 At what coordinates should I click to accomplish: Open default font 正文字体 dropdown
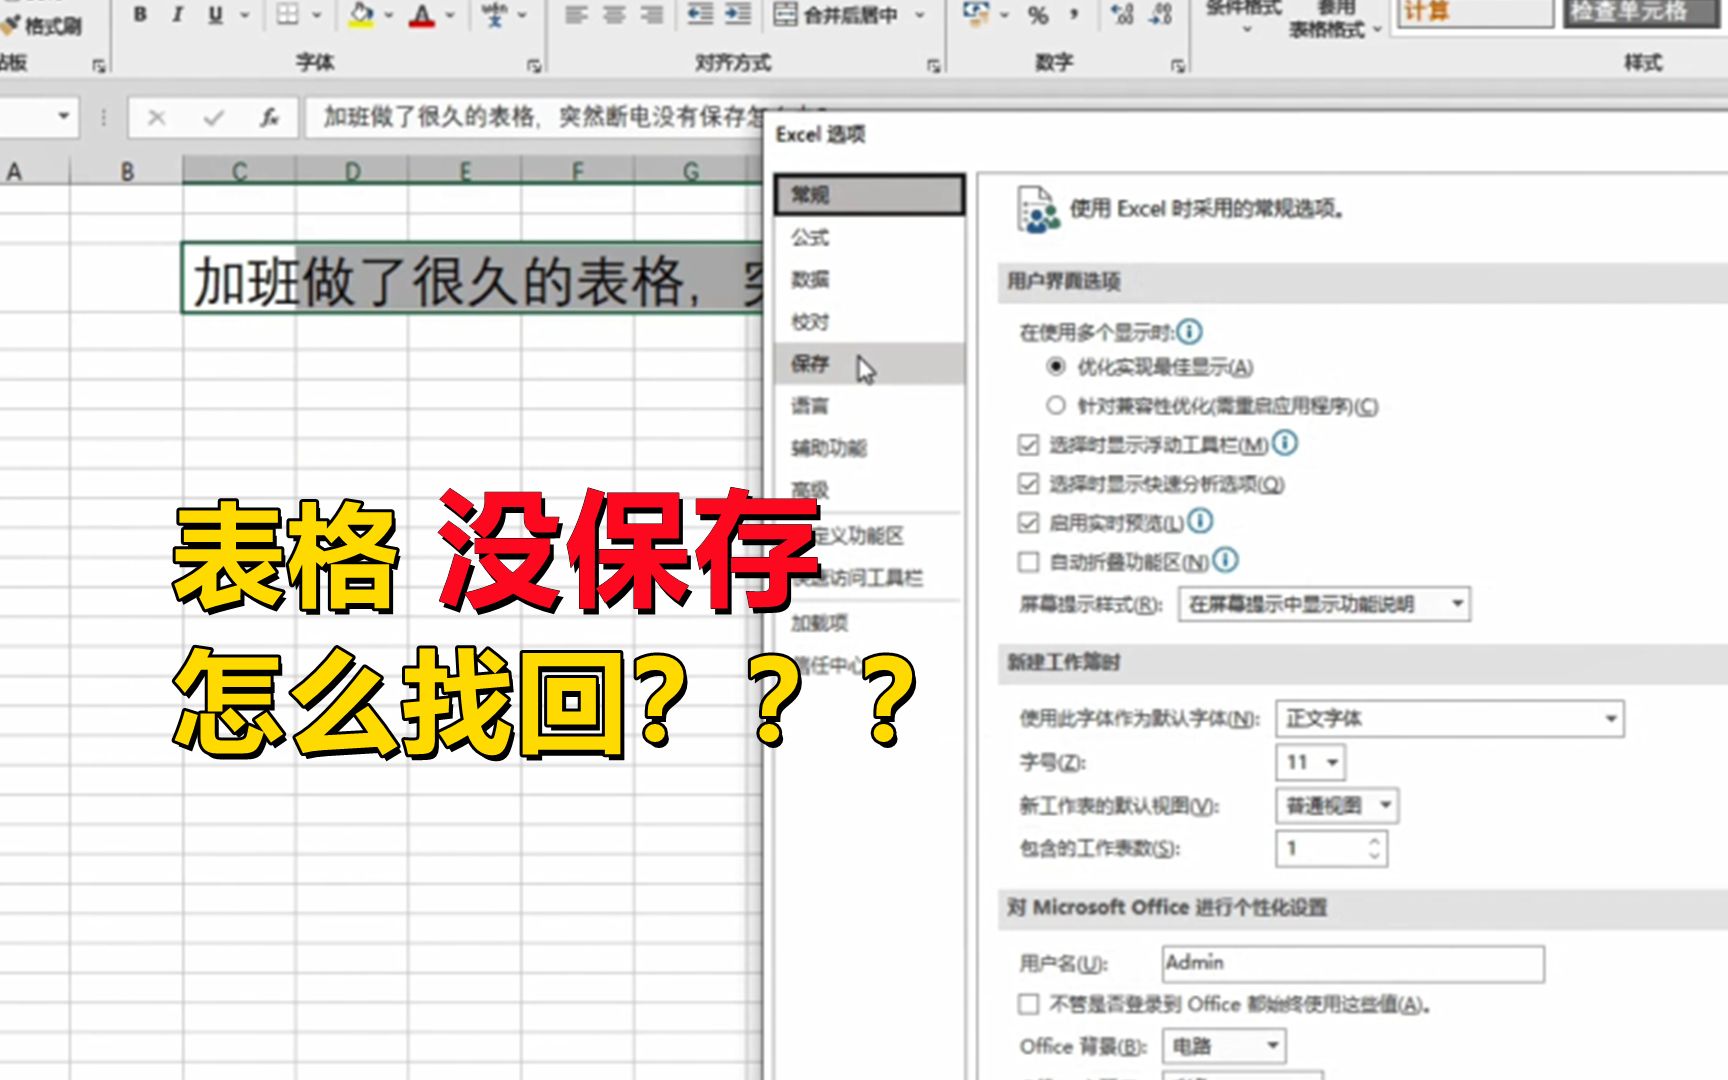coord(1449,718)
